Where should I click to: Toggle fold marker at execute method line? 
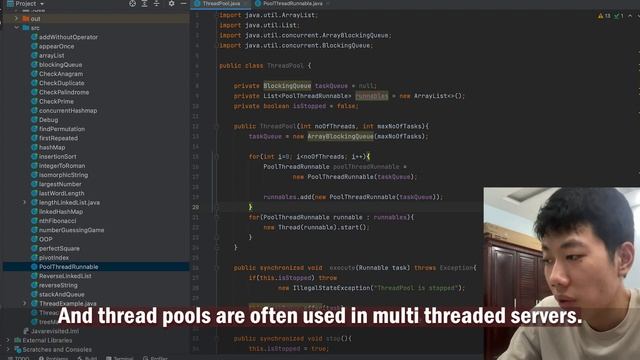point(217,268)
